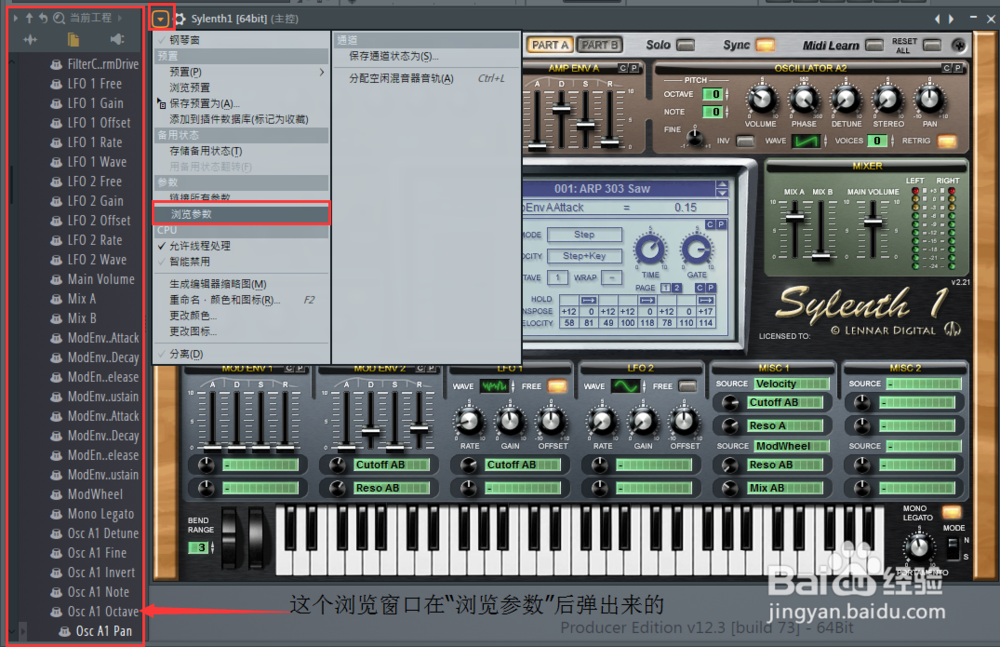Select Mono Legato parameter in browser

[x=92, y=514]
